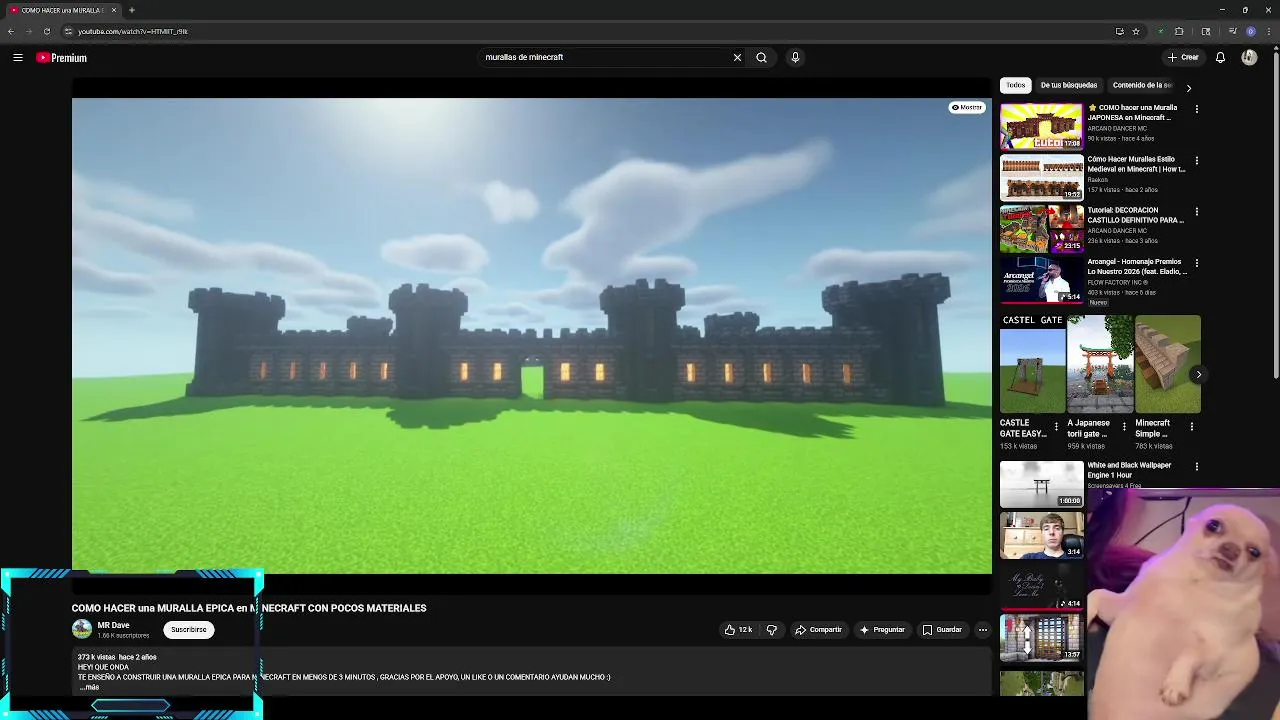1280x720 pixels.
Task: Open 'DECORACION CASTILLO DEFINITIVO' video title
Action: pos(1136,215)
